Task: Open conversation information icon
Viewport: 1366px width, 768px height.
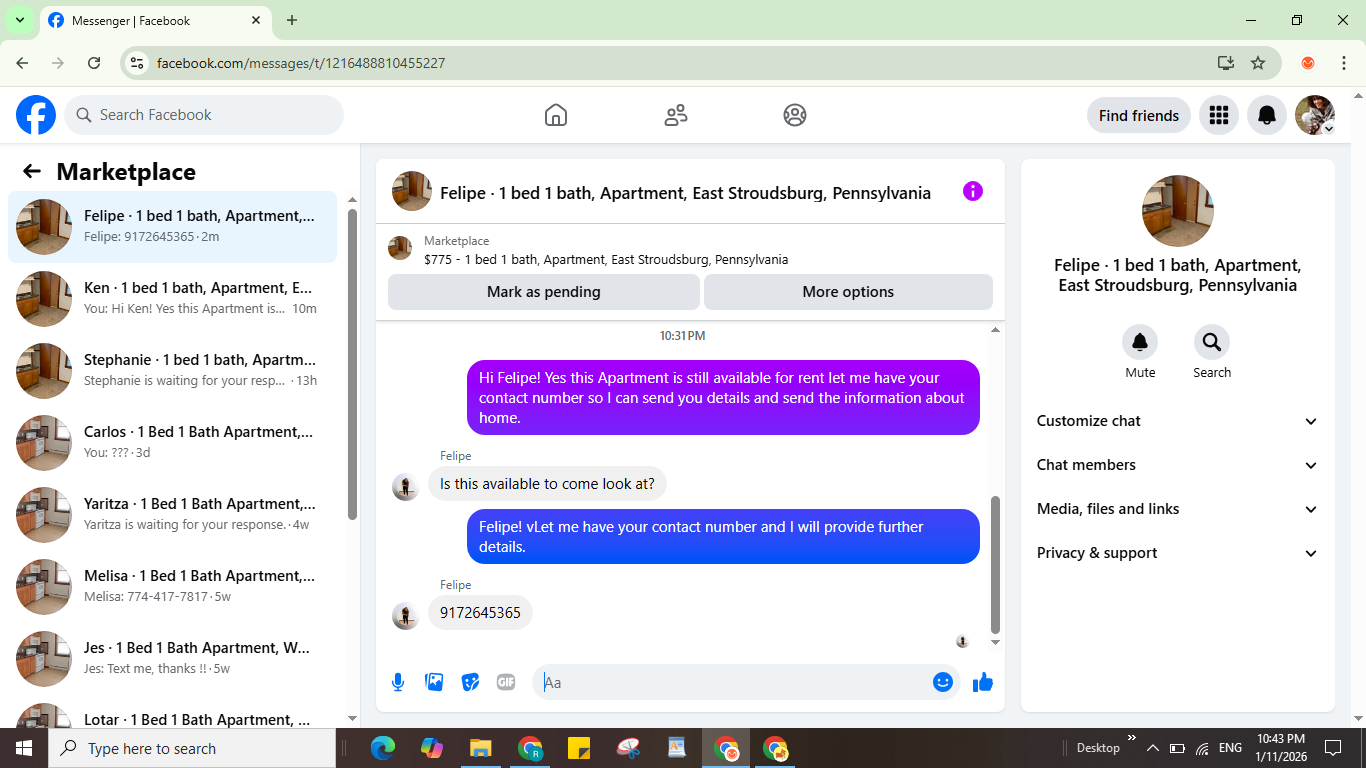Action: [x=973, y=191]
